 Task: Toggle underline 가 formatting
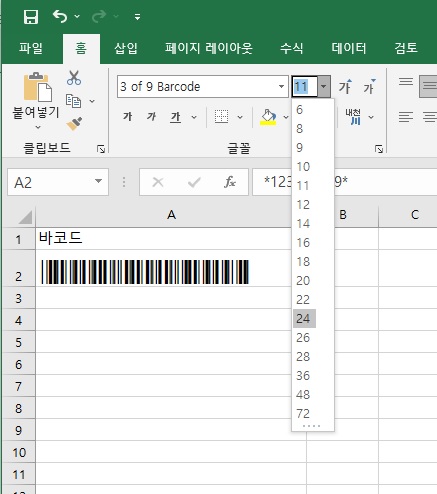click(x=176, y=117)
